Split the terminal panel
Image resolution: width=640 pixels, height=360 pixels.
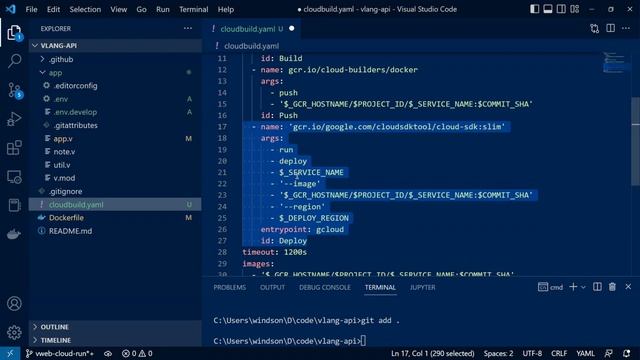(597, 287)
